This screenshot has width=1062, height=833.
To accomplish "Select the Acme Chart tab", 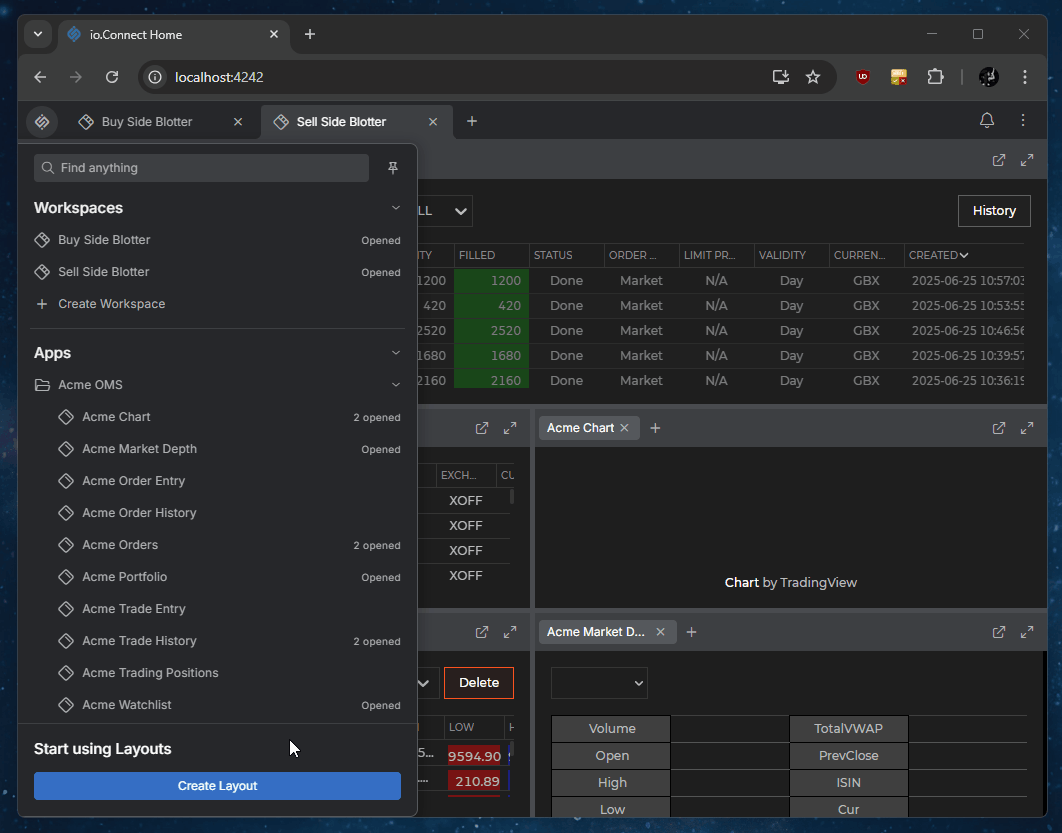I will [580, 428].
